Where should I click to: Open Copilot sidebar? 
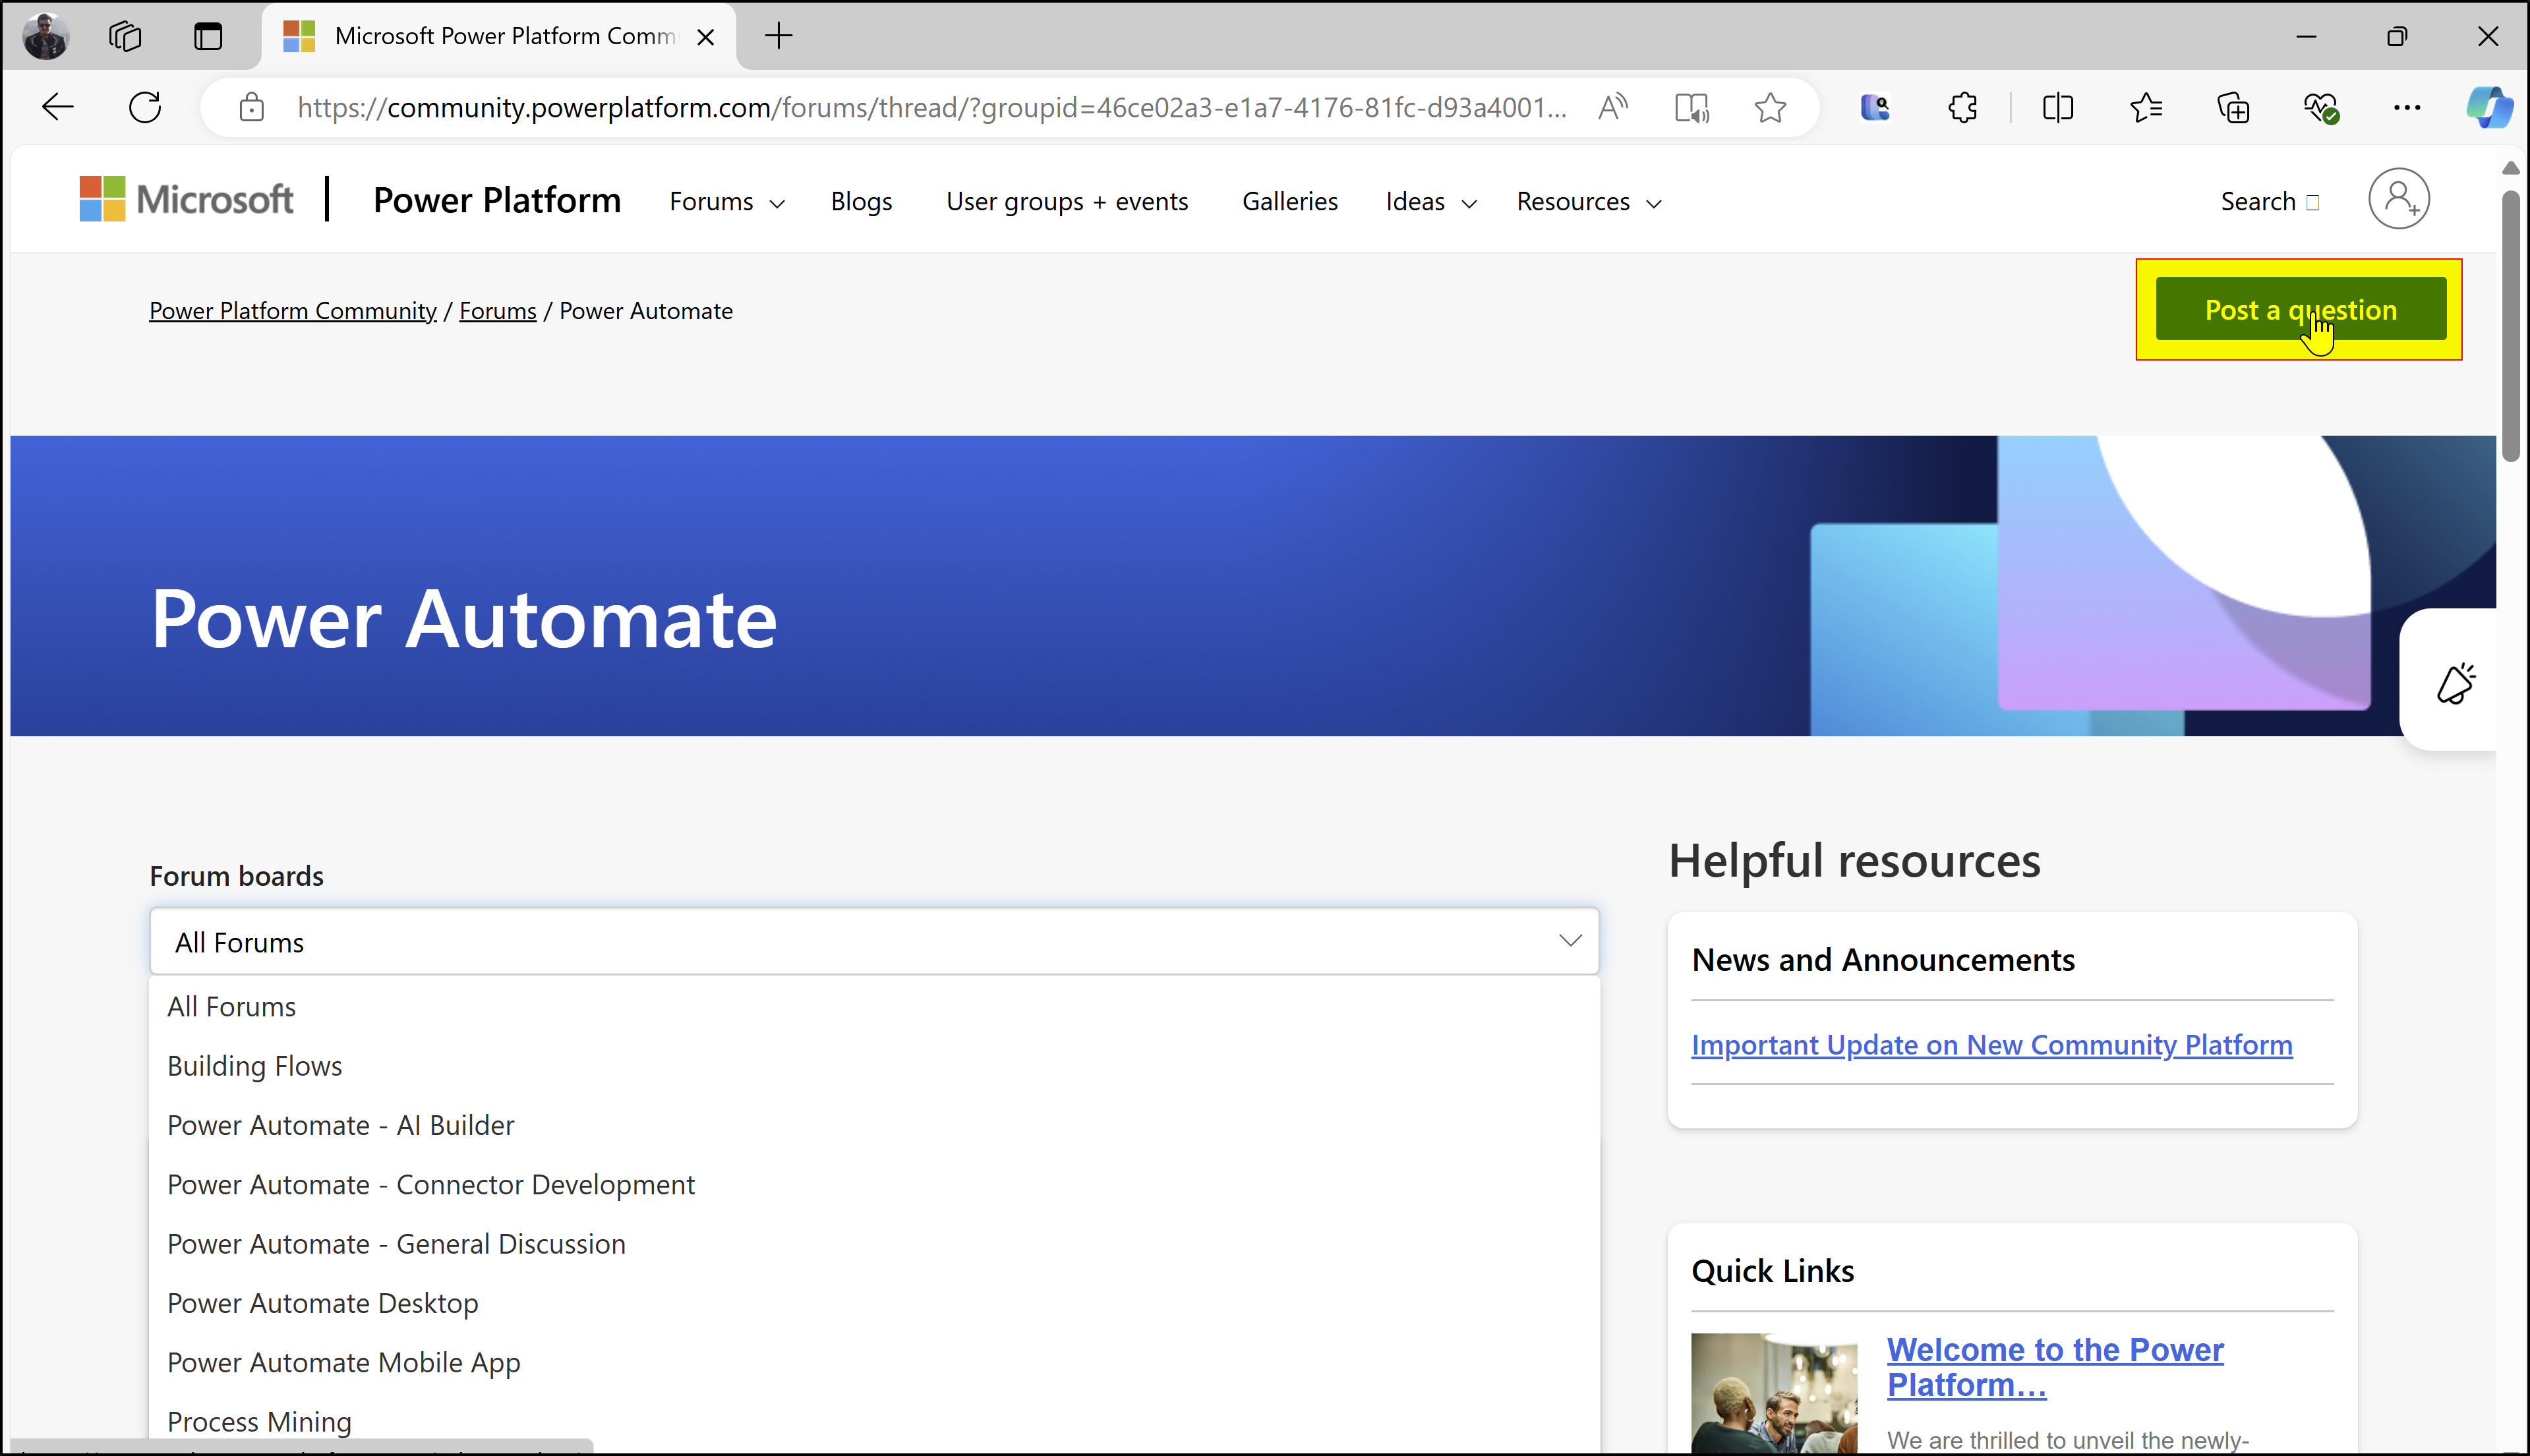tap(2489, 107)
